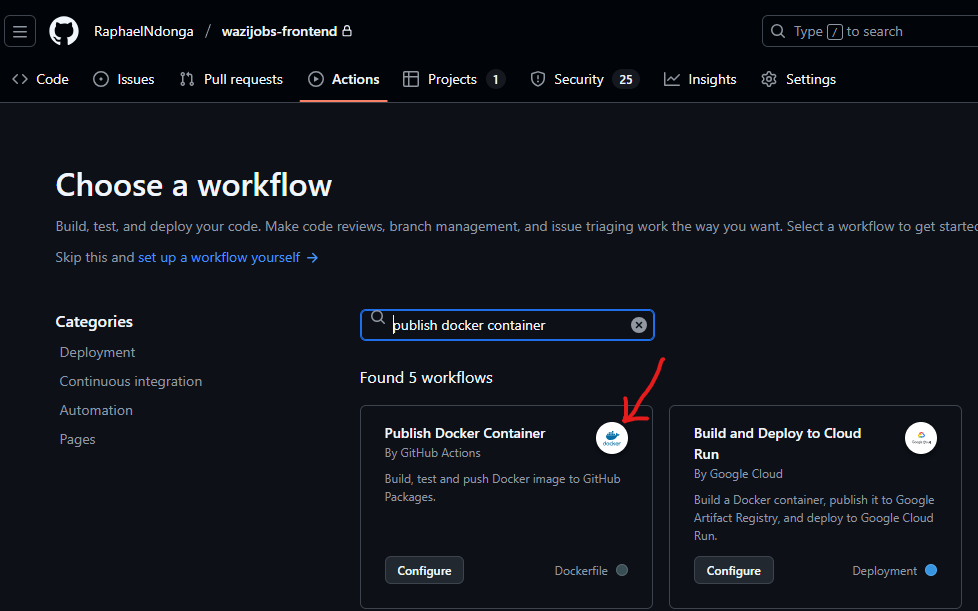The height and width of the screenshot is (611, 978).
Task: Clear the workflow search with the X button
Action: [638, 324]
